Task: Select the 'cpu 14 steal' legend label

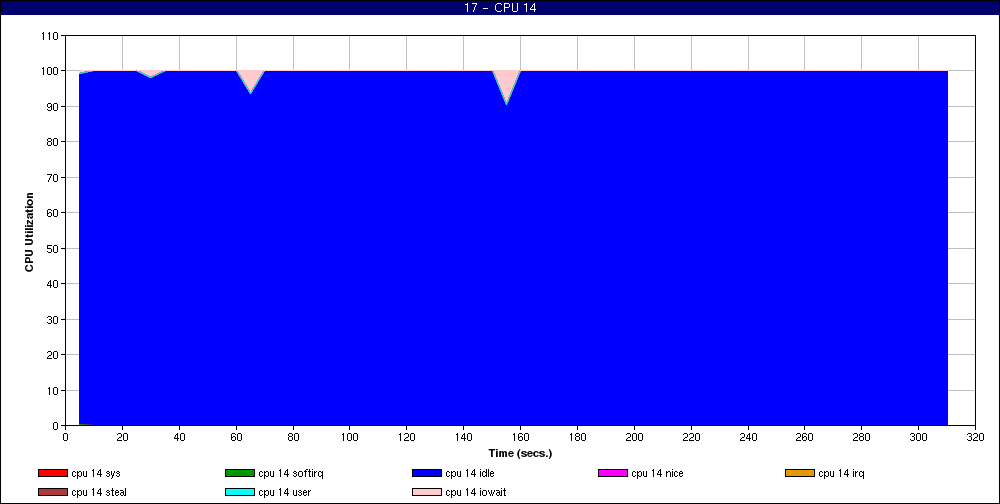Action: [99, 492]
